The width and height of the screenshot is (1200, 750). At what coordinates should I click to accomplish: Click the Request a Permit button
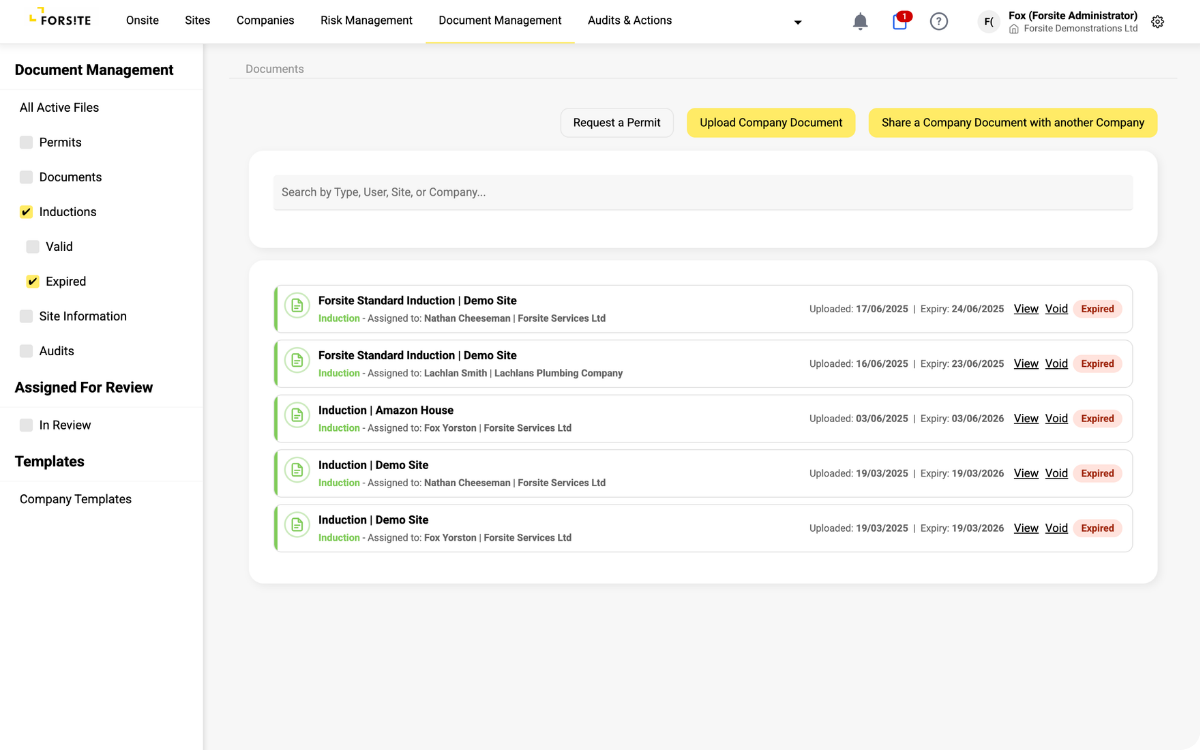point(617,123)
